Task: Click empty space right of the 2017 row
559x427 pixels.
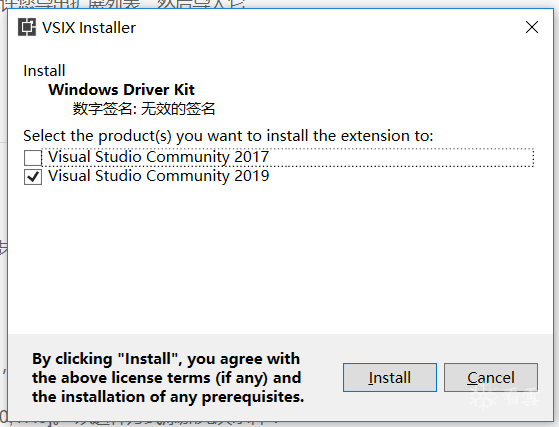Action: click(x=399, y=157)
